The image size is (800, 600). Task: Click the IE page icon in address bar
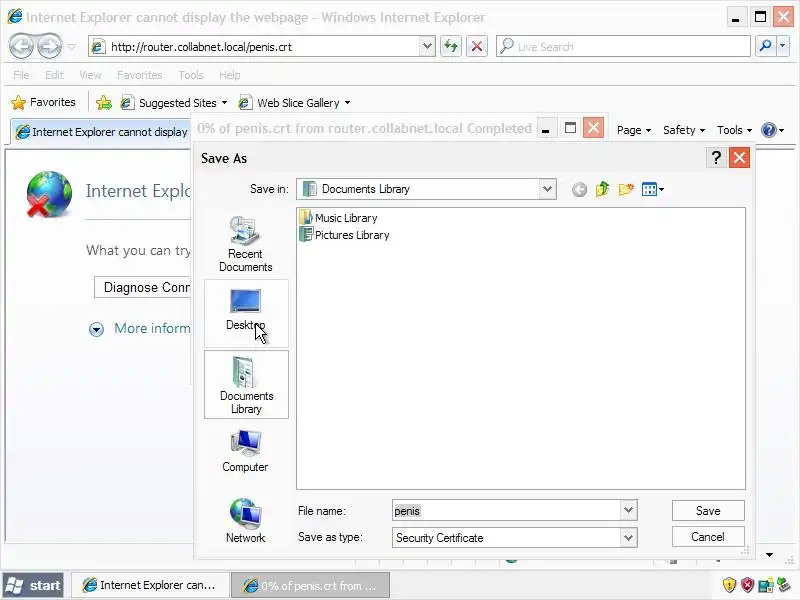pos(97,47)
